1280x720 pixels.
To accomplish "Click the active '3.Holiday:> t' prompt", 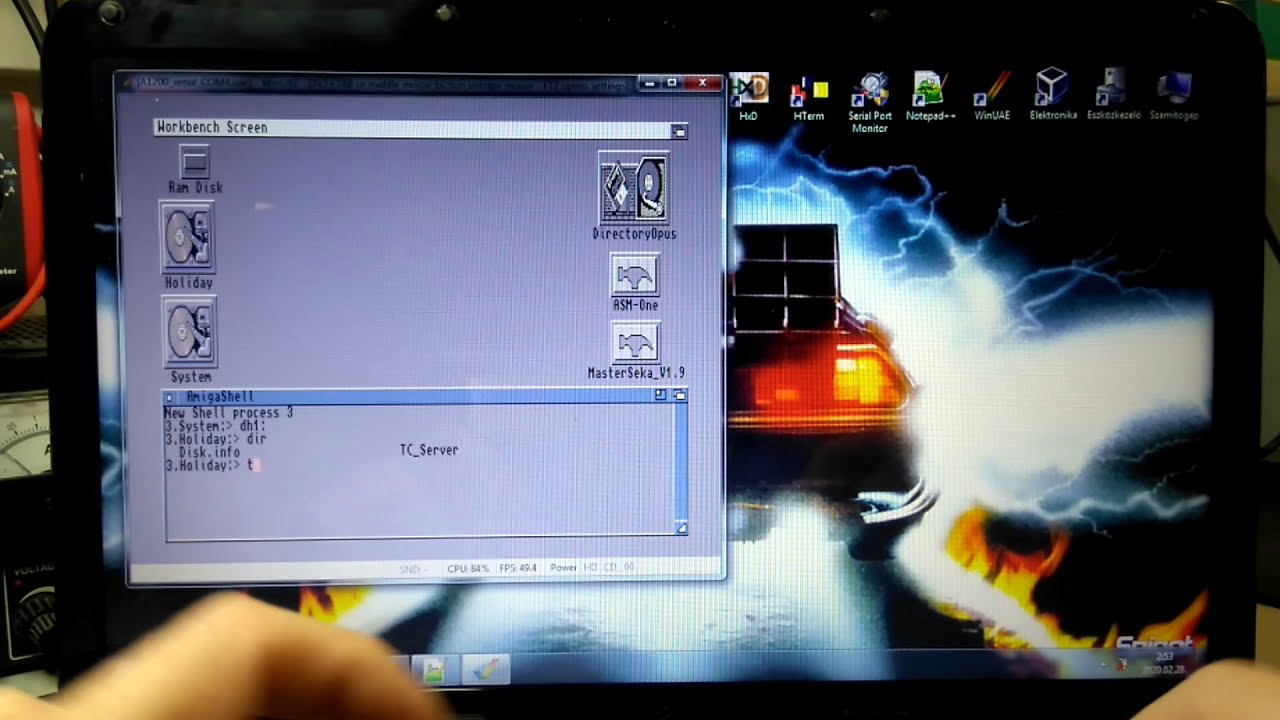I will [211, 465].
